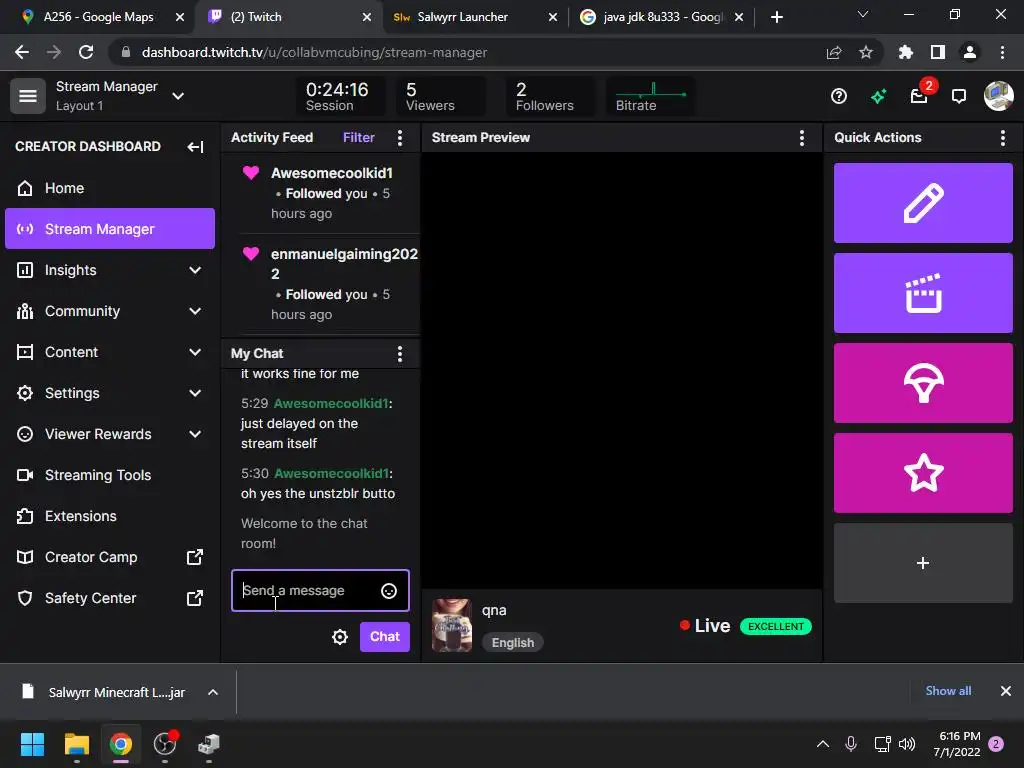This screenshot has width=1024, height=768.
Task: Click the Followers count stat tile
Action: [549, 96]
